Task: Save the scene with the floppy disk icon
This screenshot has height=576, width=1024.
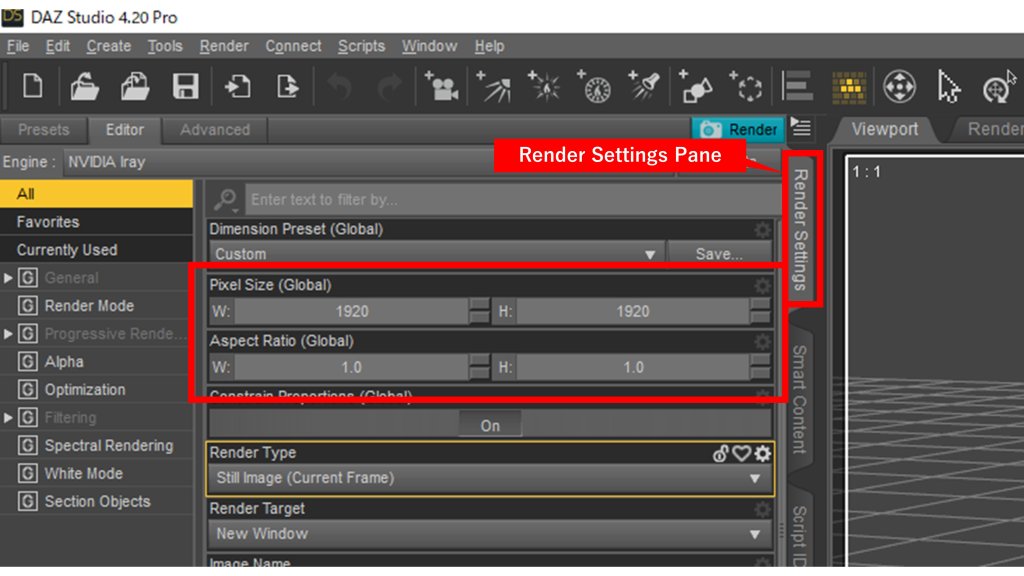Action: point(185,86)
